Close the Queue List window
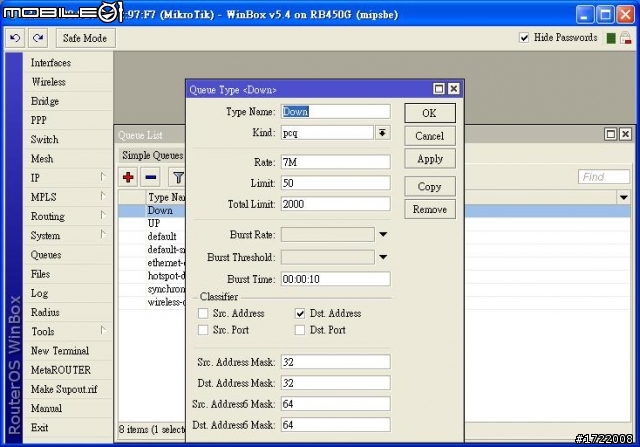This screenshot has height=447, width=640. (625, 134)
